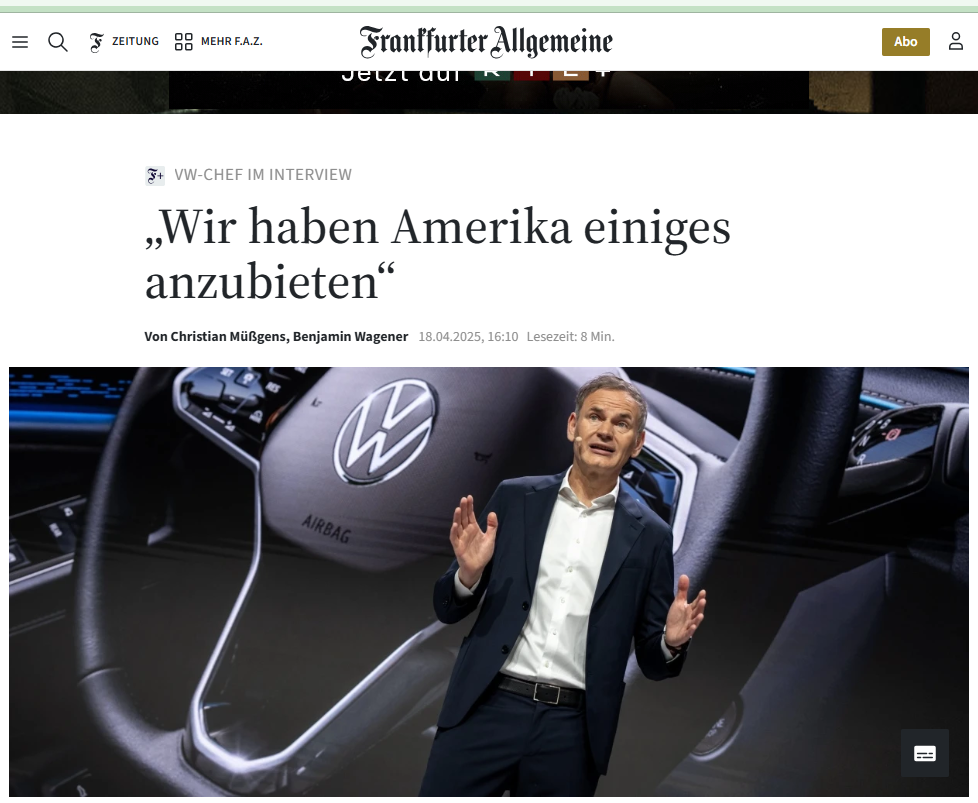This screenshot has width=978, height=803.
Task: Open the article headline about Amerika
Action: click(437, 254)
